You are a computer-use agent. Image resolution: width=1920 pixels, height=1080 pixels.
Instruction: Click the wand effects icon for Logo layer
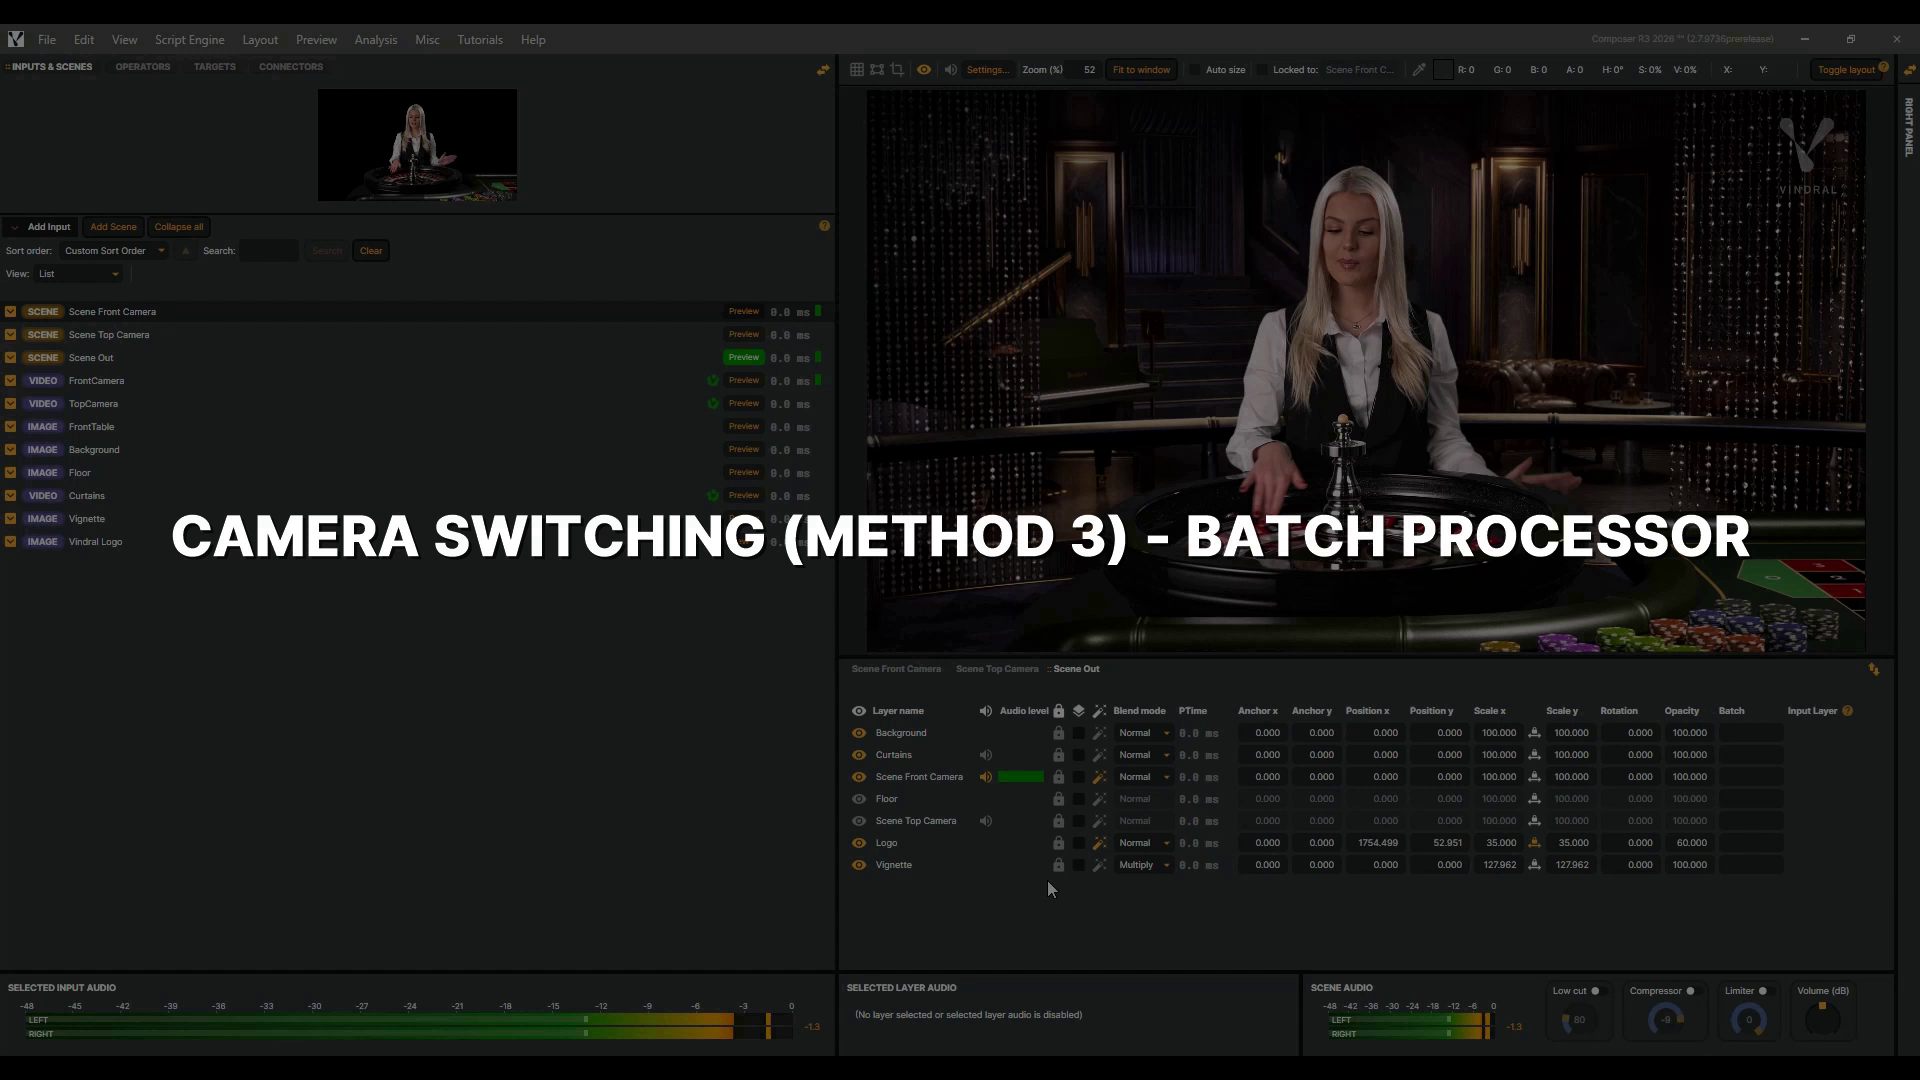(x=1099, y=843)
